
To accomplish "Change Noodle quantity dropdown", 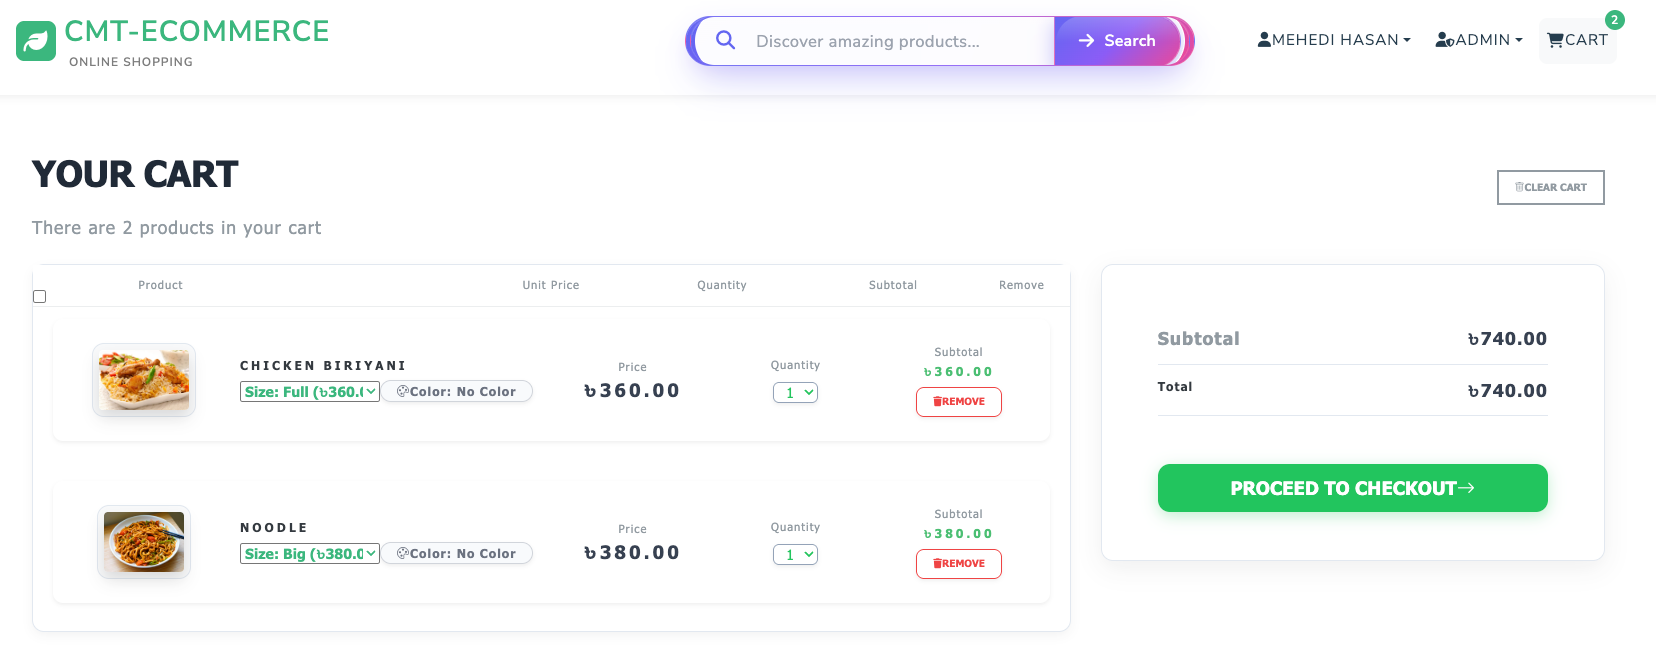I will [x=795, y=555].
